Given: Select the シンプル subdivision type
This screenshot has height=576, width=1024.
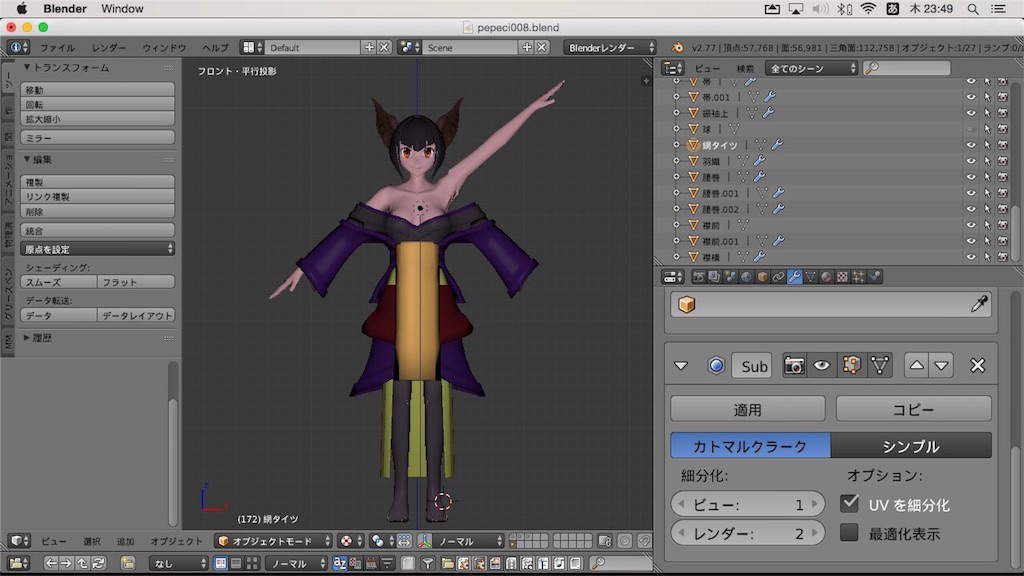Looking at the screenshot, I should click(911, 446).
